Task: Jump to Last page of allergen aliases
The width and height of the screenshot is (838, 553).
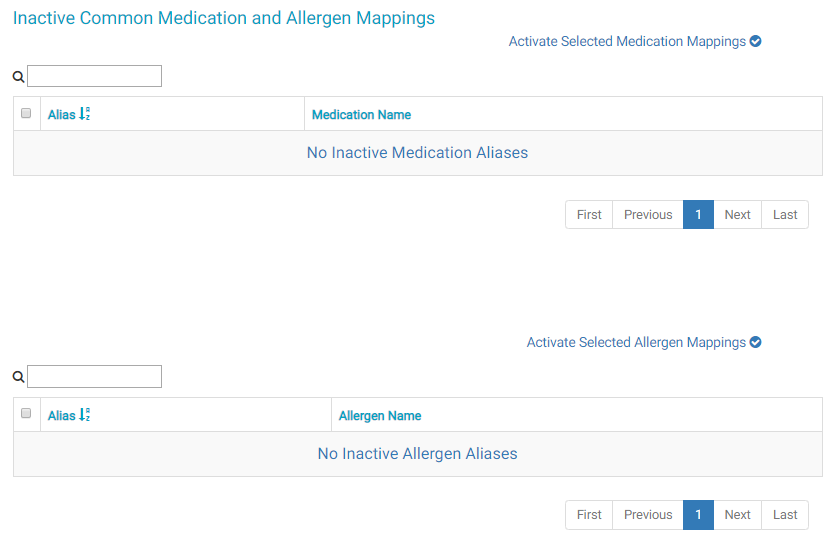Action: pyautogui.click(x=785, y=515)
